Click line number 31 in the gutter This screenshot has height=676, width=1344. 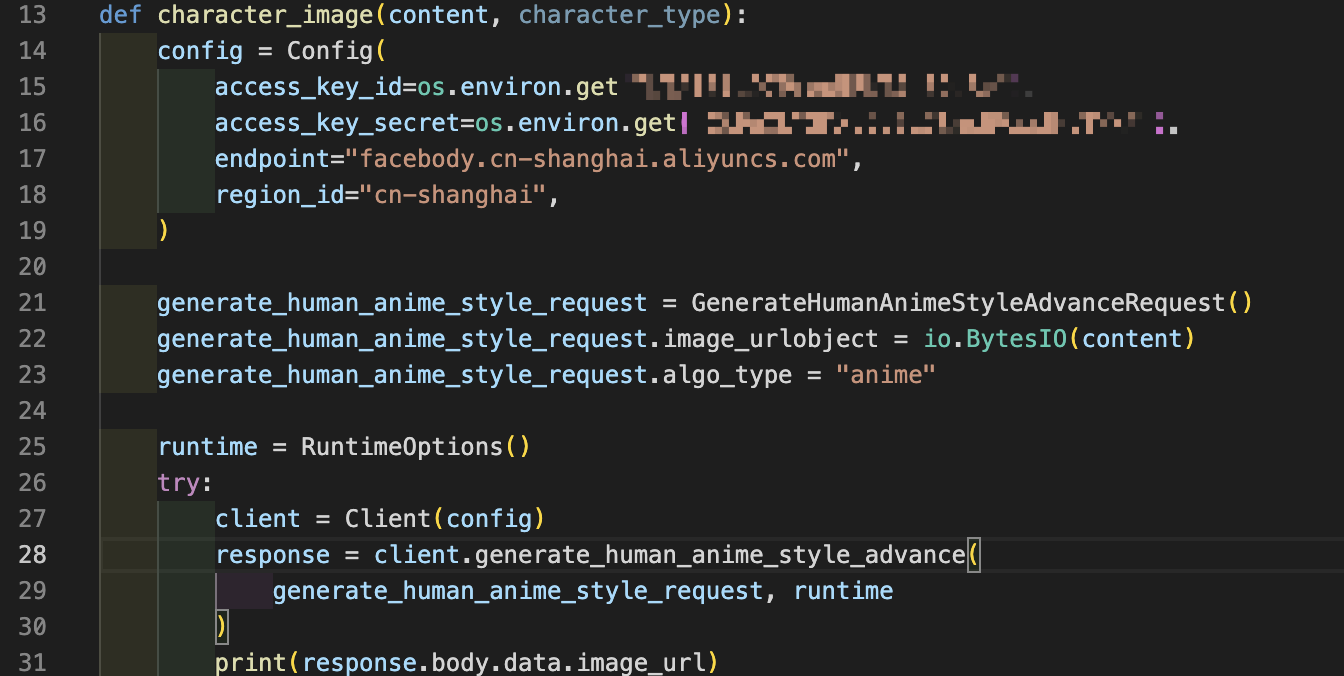click(x=32, y=663)
